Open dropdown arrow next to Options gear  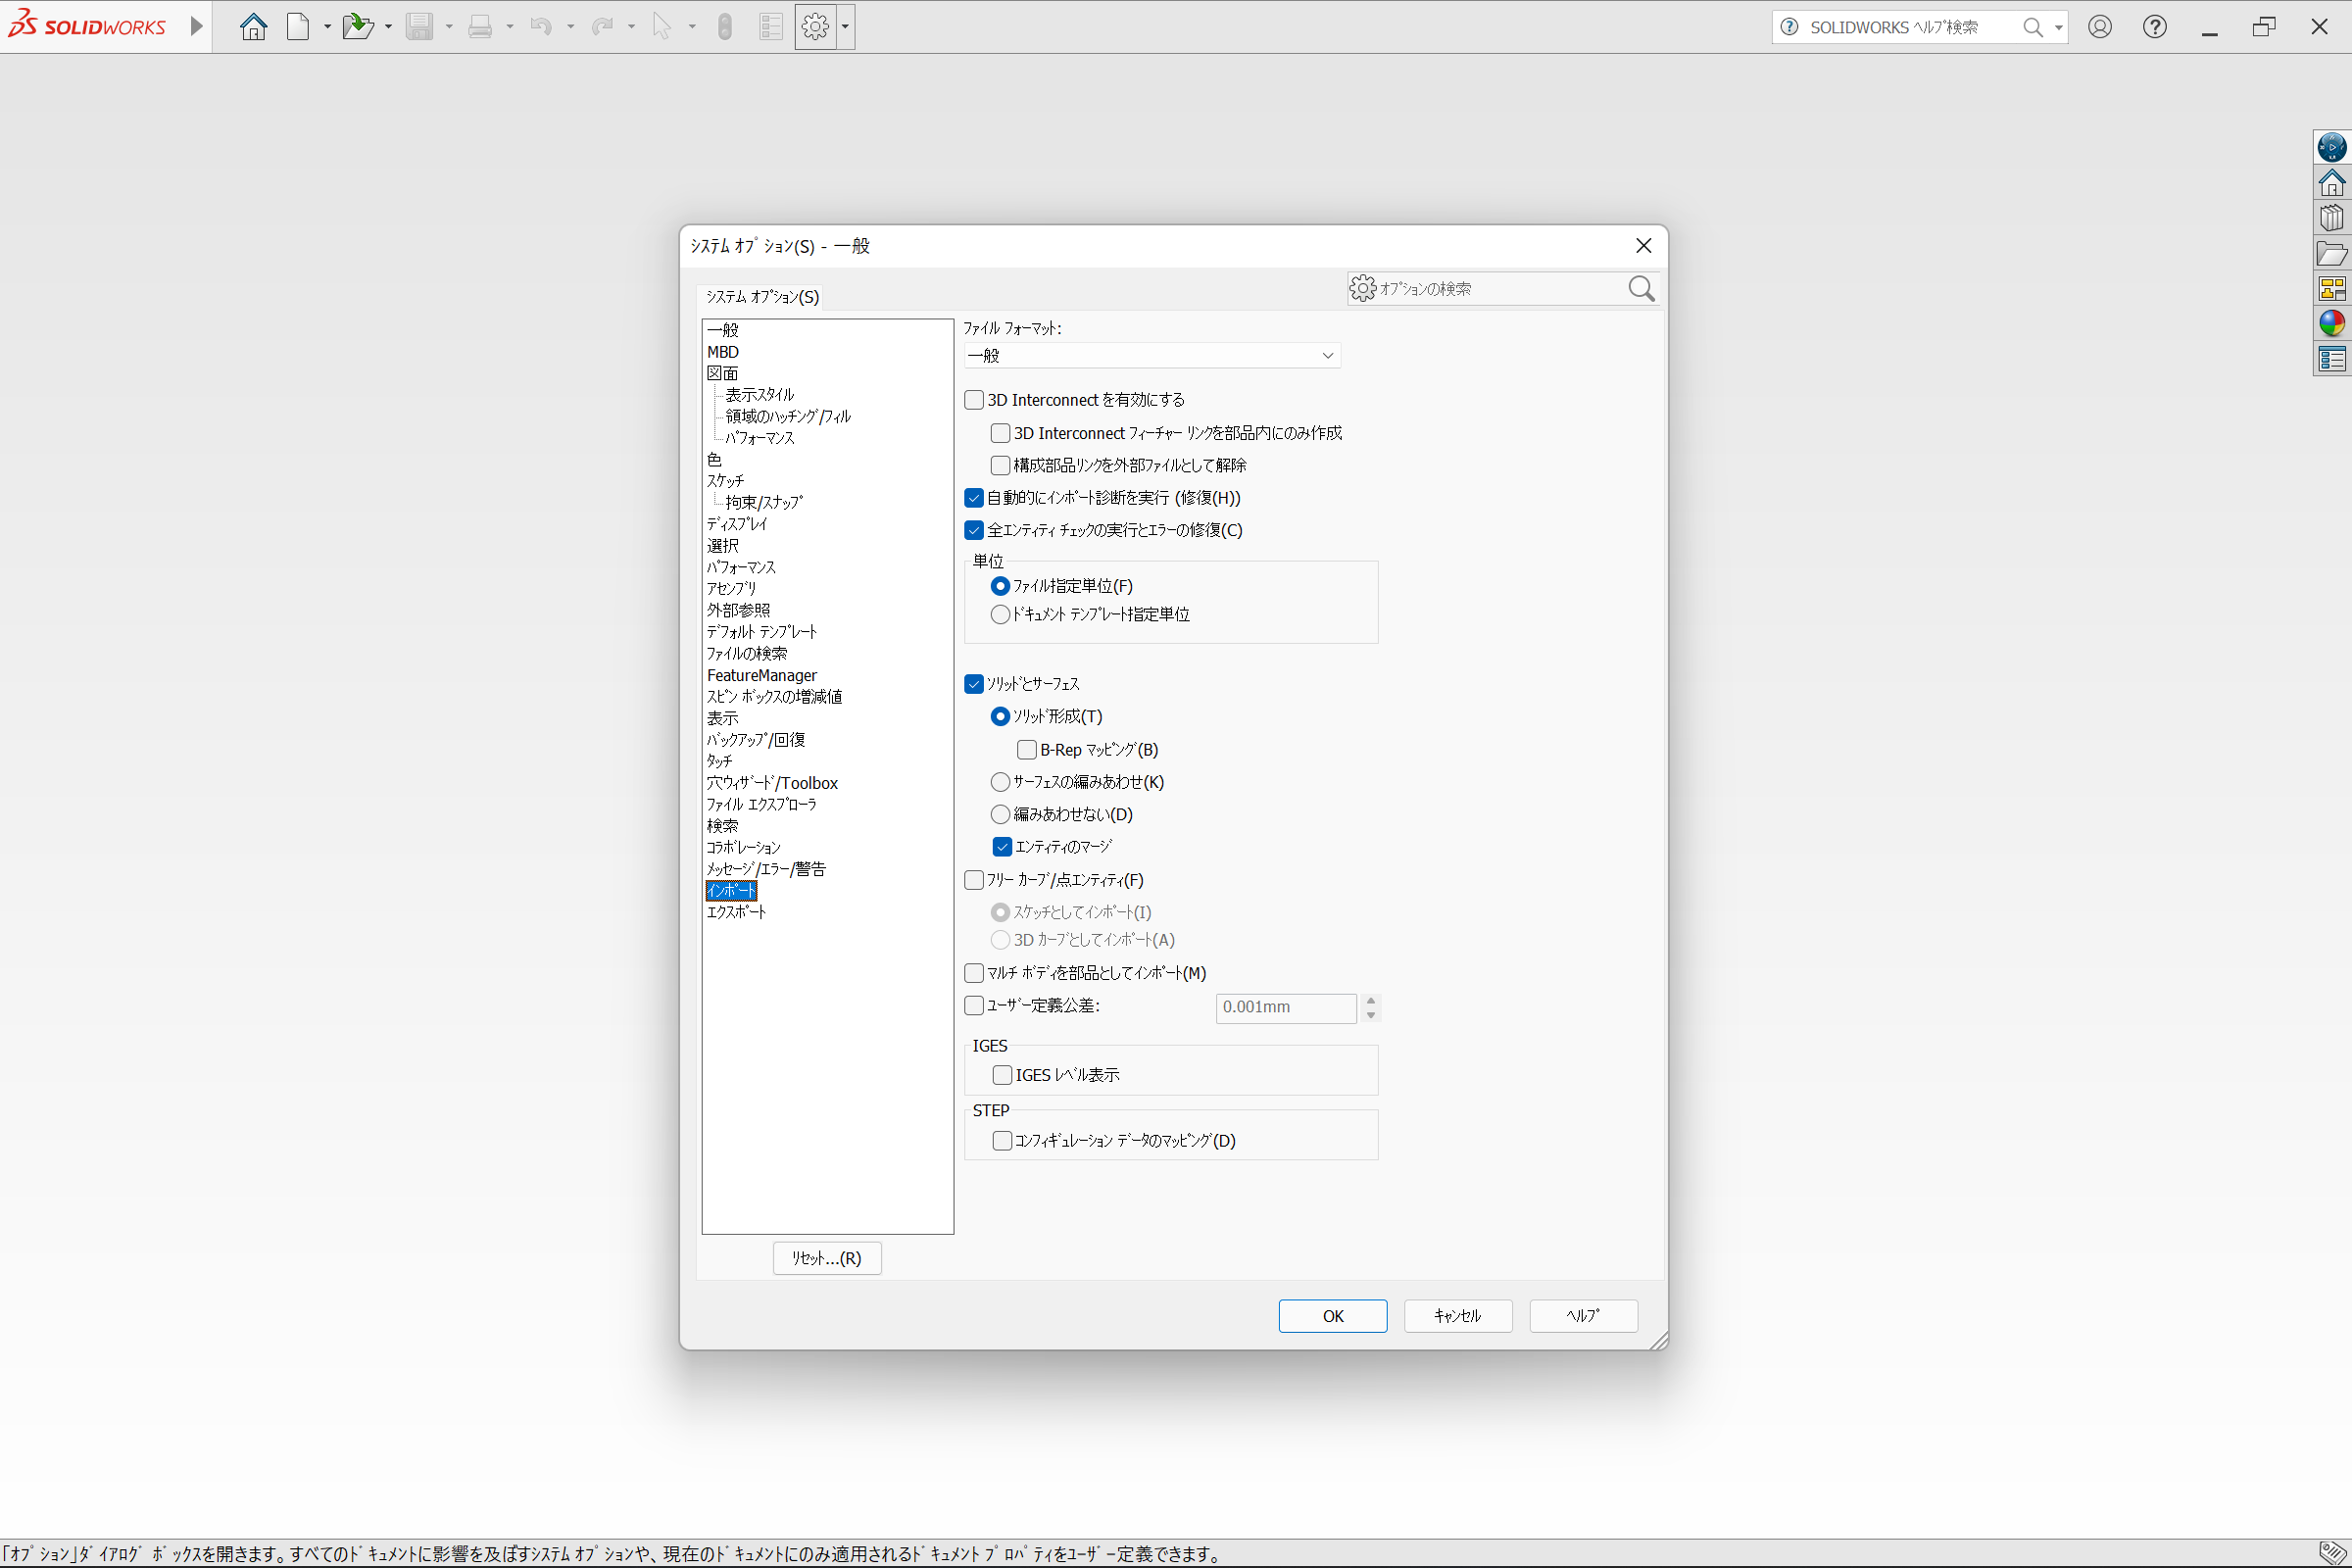click(x=846, y=27)
